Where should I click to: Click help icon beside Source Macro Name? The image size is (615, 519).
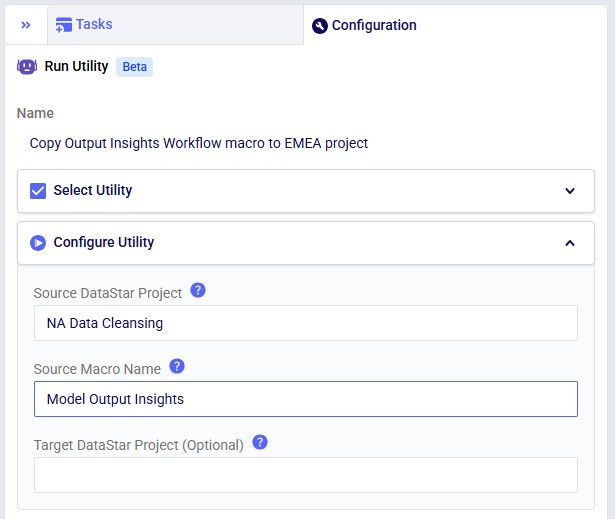point(177,366)
